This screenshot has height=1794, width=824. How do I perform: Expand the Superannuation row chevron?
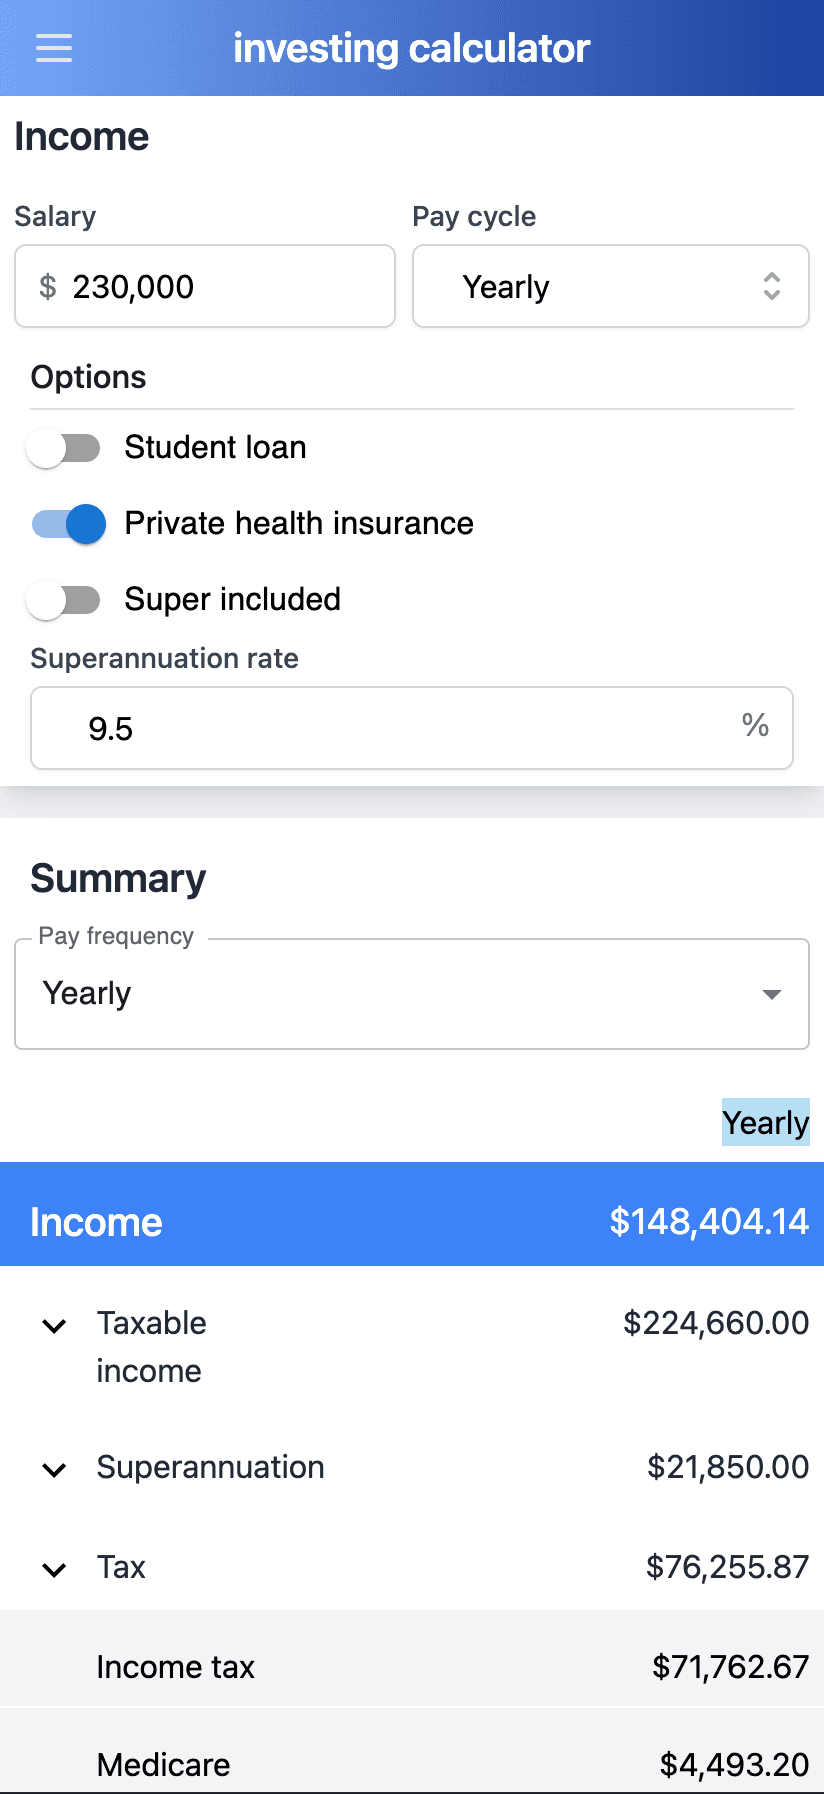tap(54, 1469)
